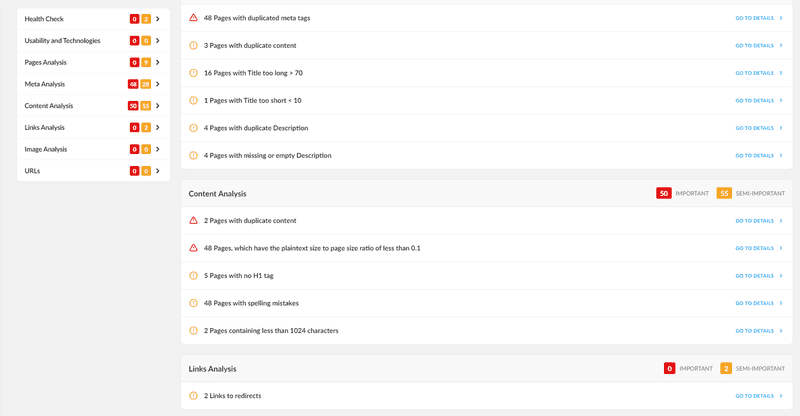Click red warning icon for duplicated meta tags
Image resolution: width=800 pixels, height=416 pixels.
pos(193,18)
